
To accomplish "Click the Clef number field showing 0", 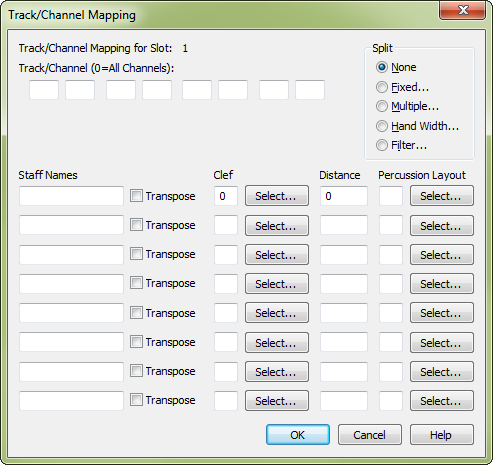I will pos(226,196).
